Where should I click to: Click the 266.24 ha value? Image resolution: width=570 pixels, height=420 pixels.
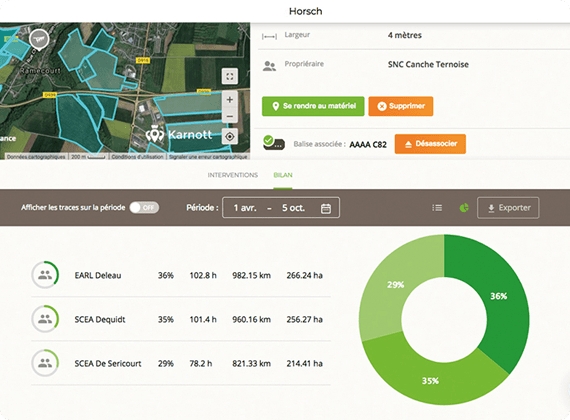click(x=304, y=276)
